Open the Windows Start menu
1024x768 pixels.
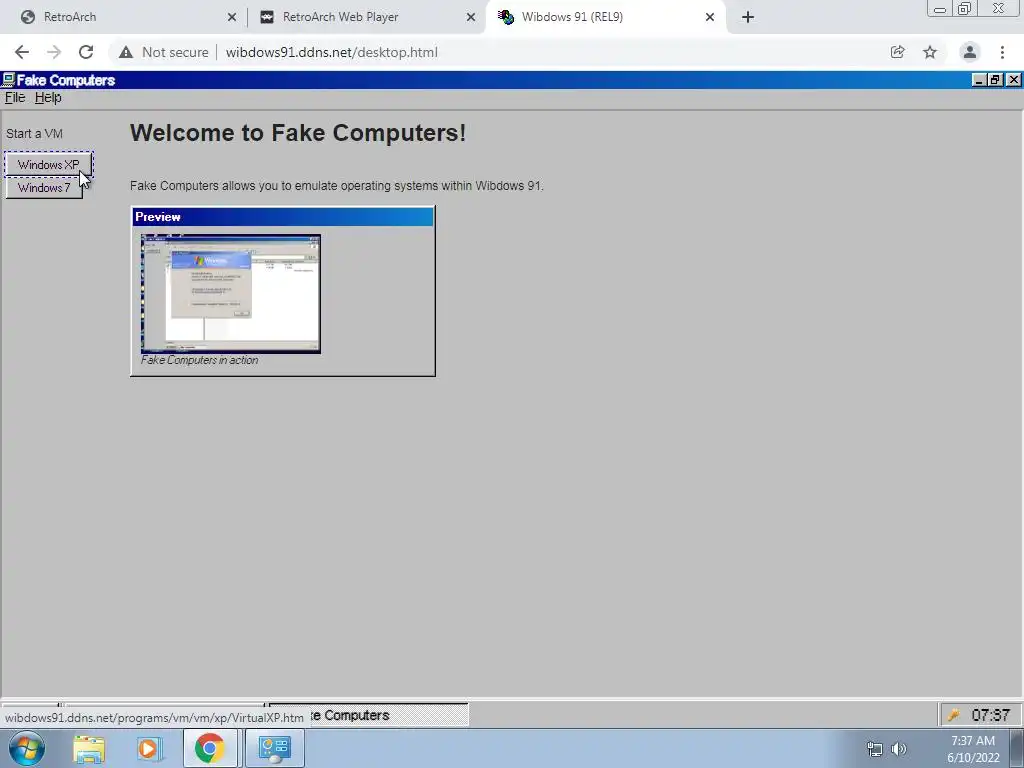coord(27,748)
